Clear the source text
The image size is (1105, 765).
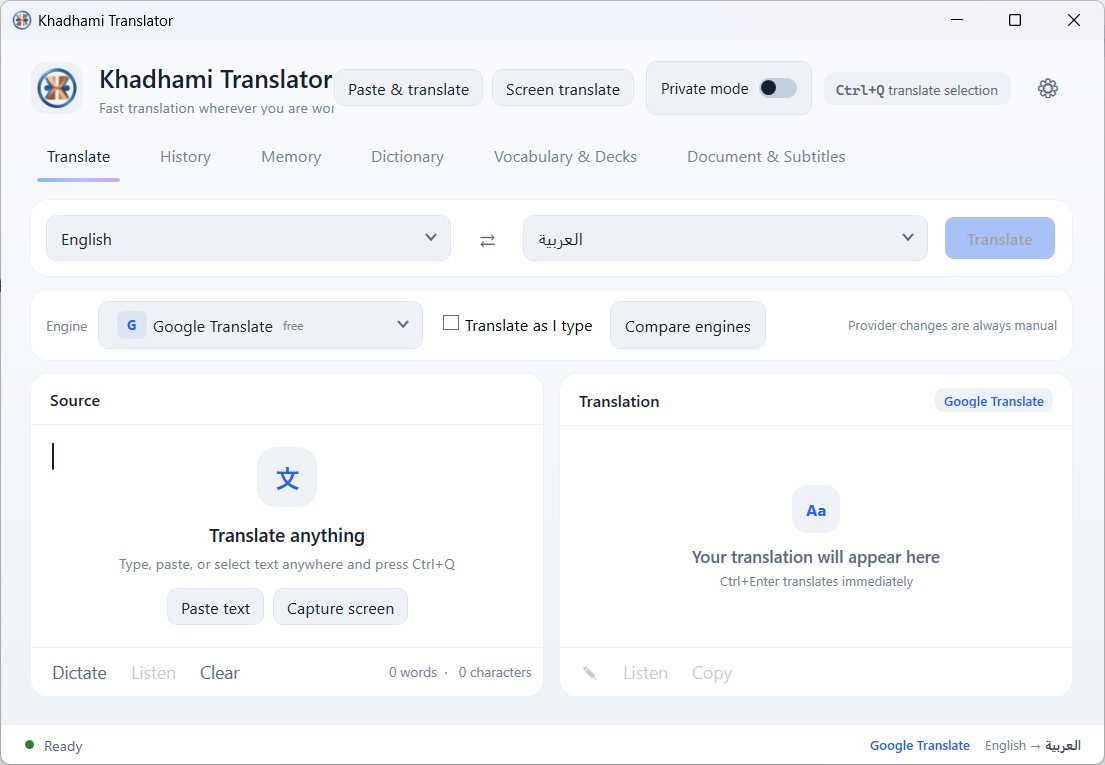219,673
